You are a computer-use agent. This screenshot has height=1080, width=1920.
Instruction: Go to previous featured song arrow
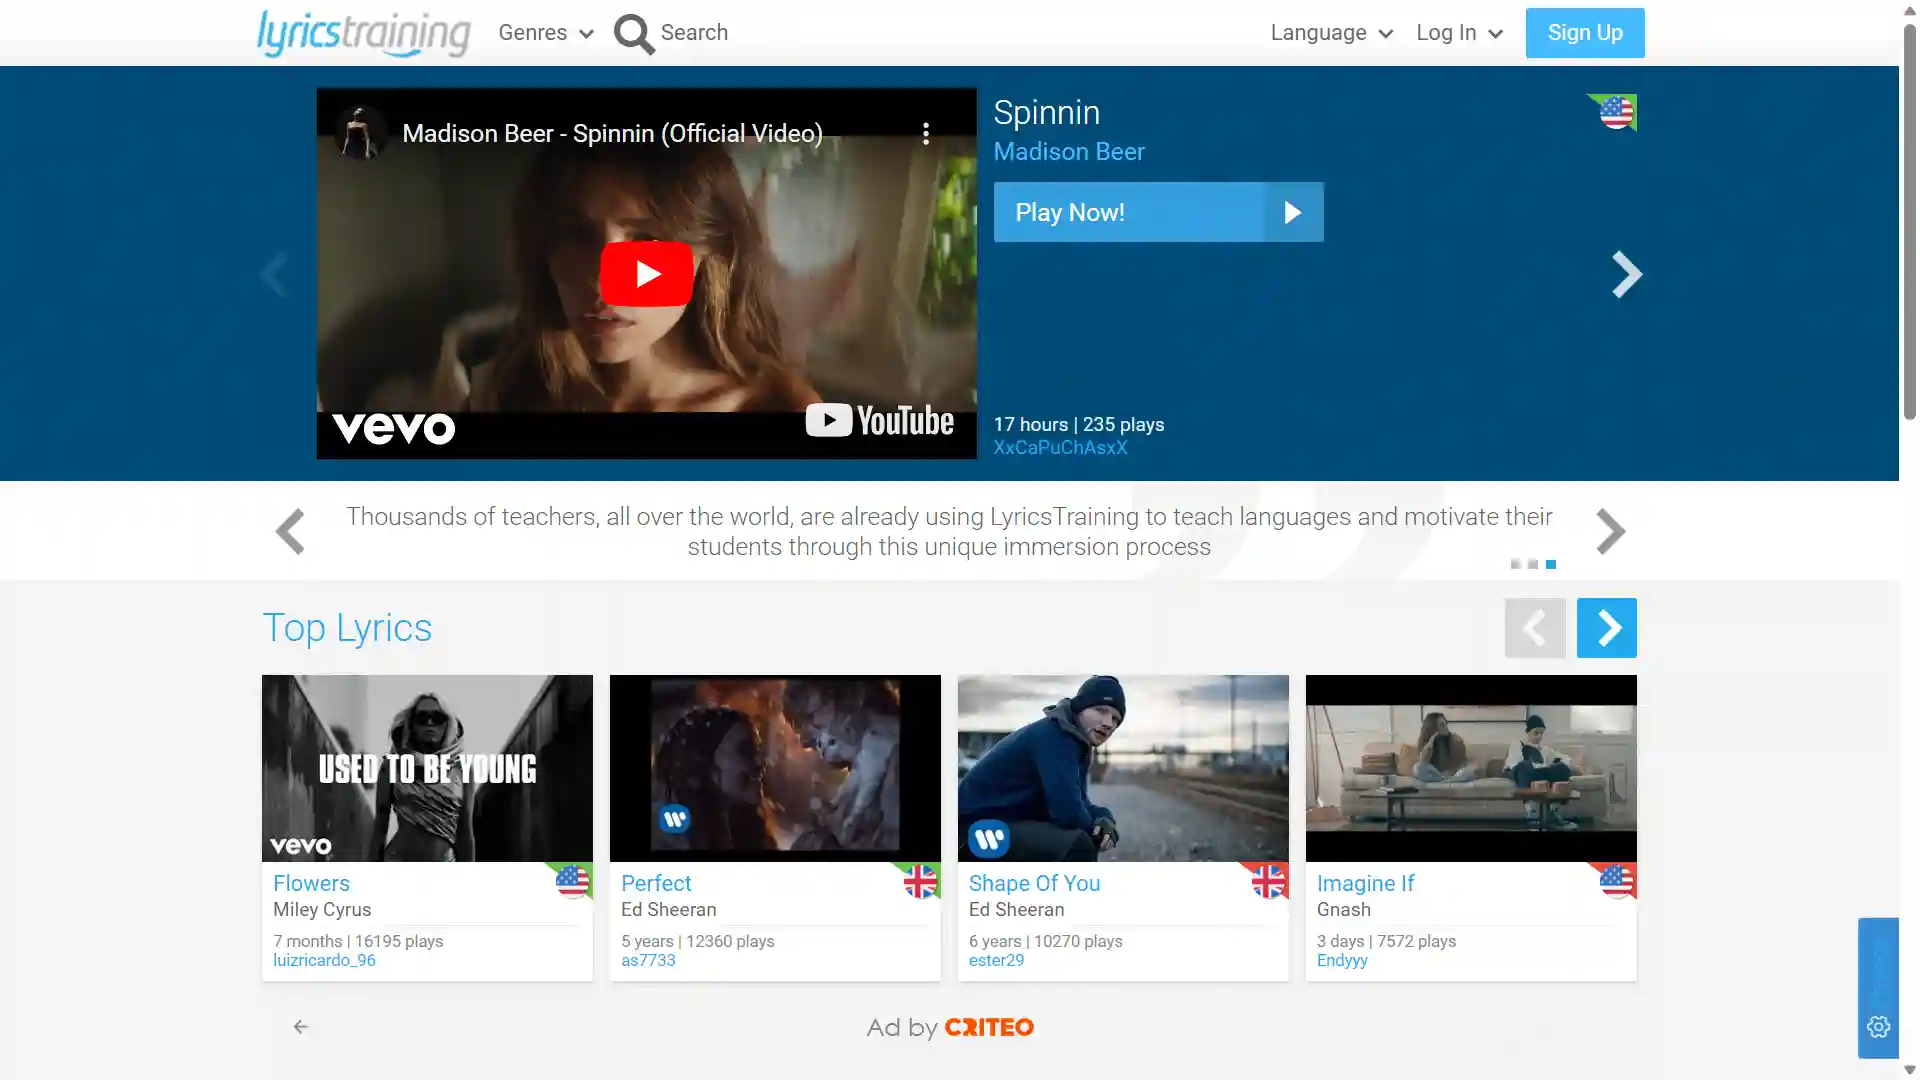[x=273, y=274]
